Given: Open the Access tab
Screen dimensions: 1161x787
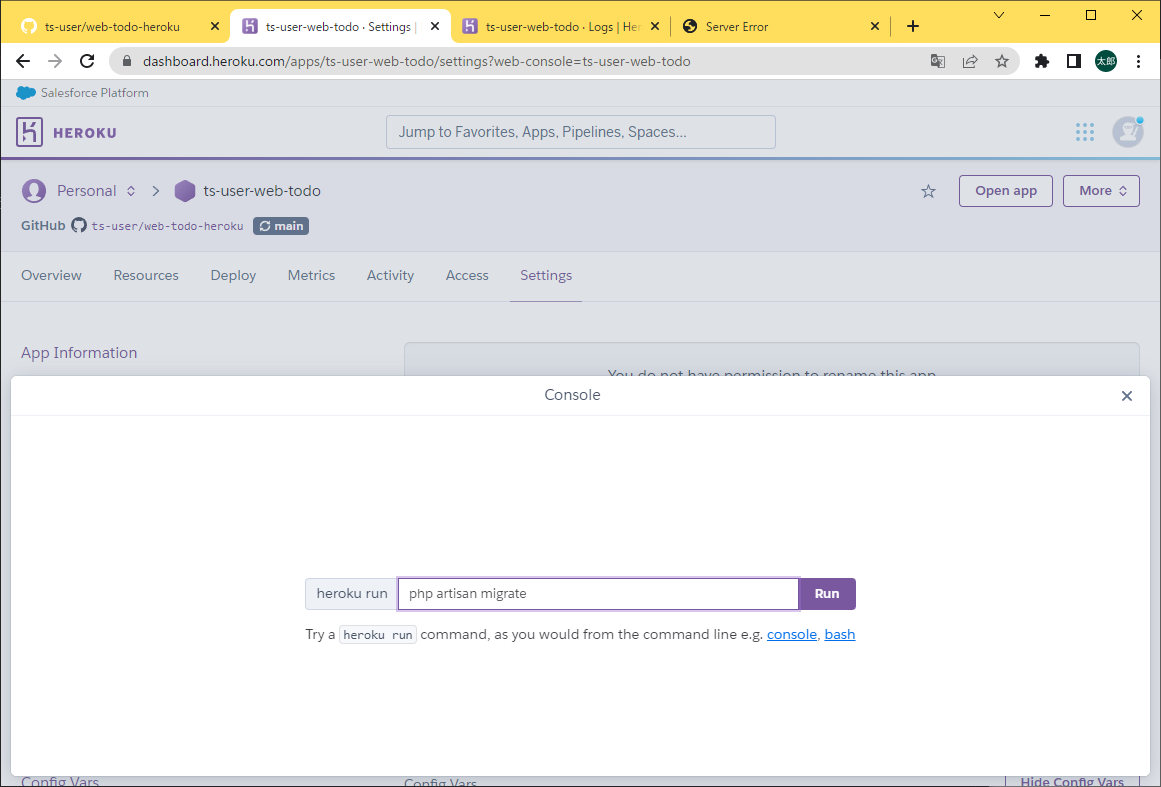Looking at the screenshot, I should tap(467, 275).
